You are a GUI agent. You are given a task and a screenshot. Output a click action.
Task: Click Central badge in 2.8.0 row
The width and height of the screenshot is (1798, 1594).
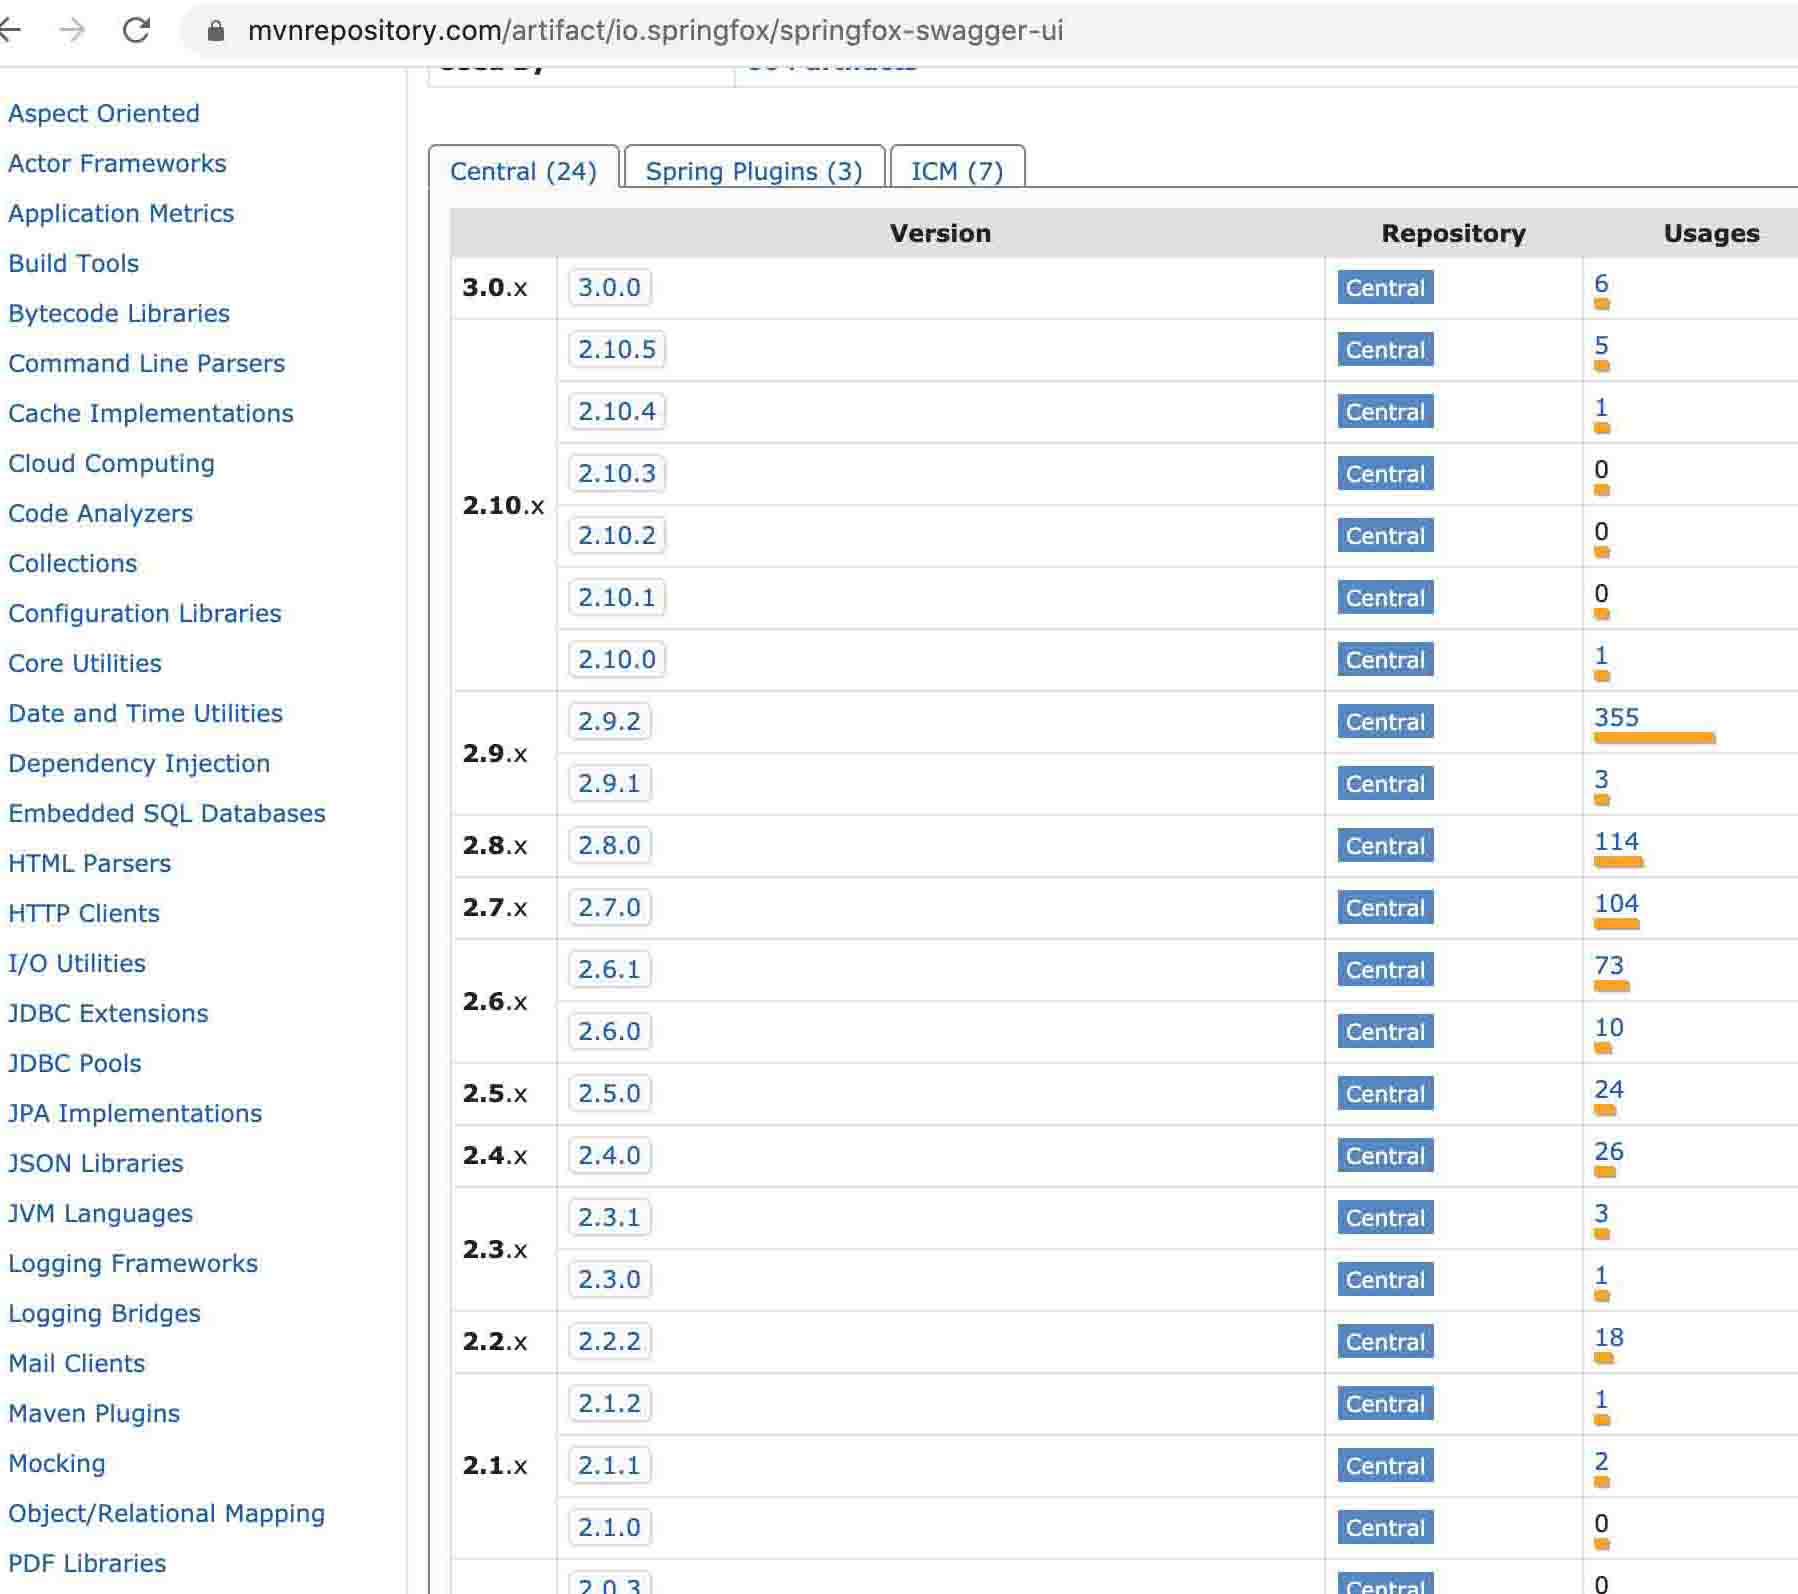coord(1385,846)
